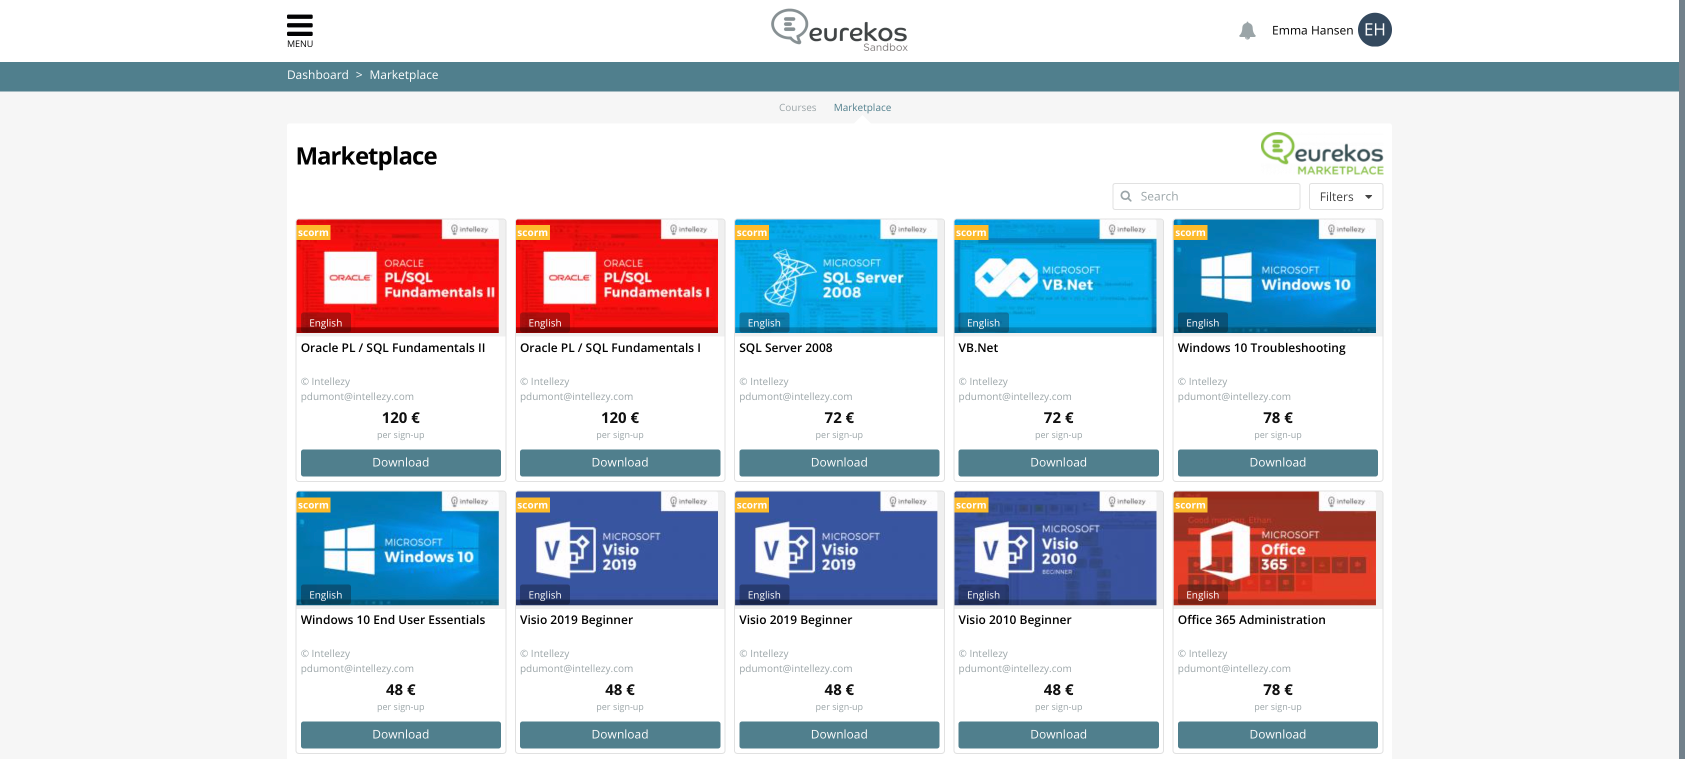Viewport: 1685px width, 759px height.
Task: Click the intellezy logo on Office 365 card
Action: click(1346, 502)
